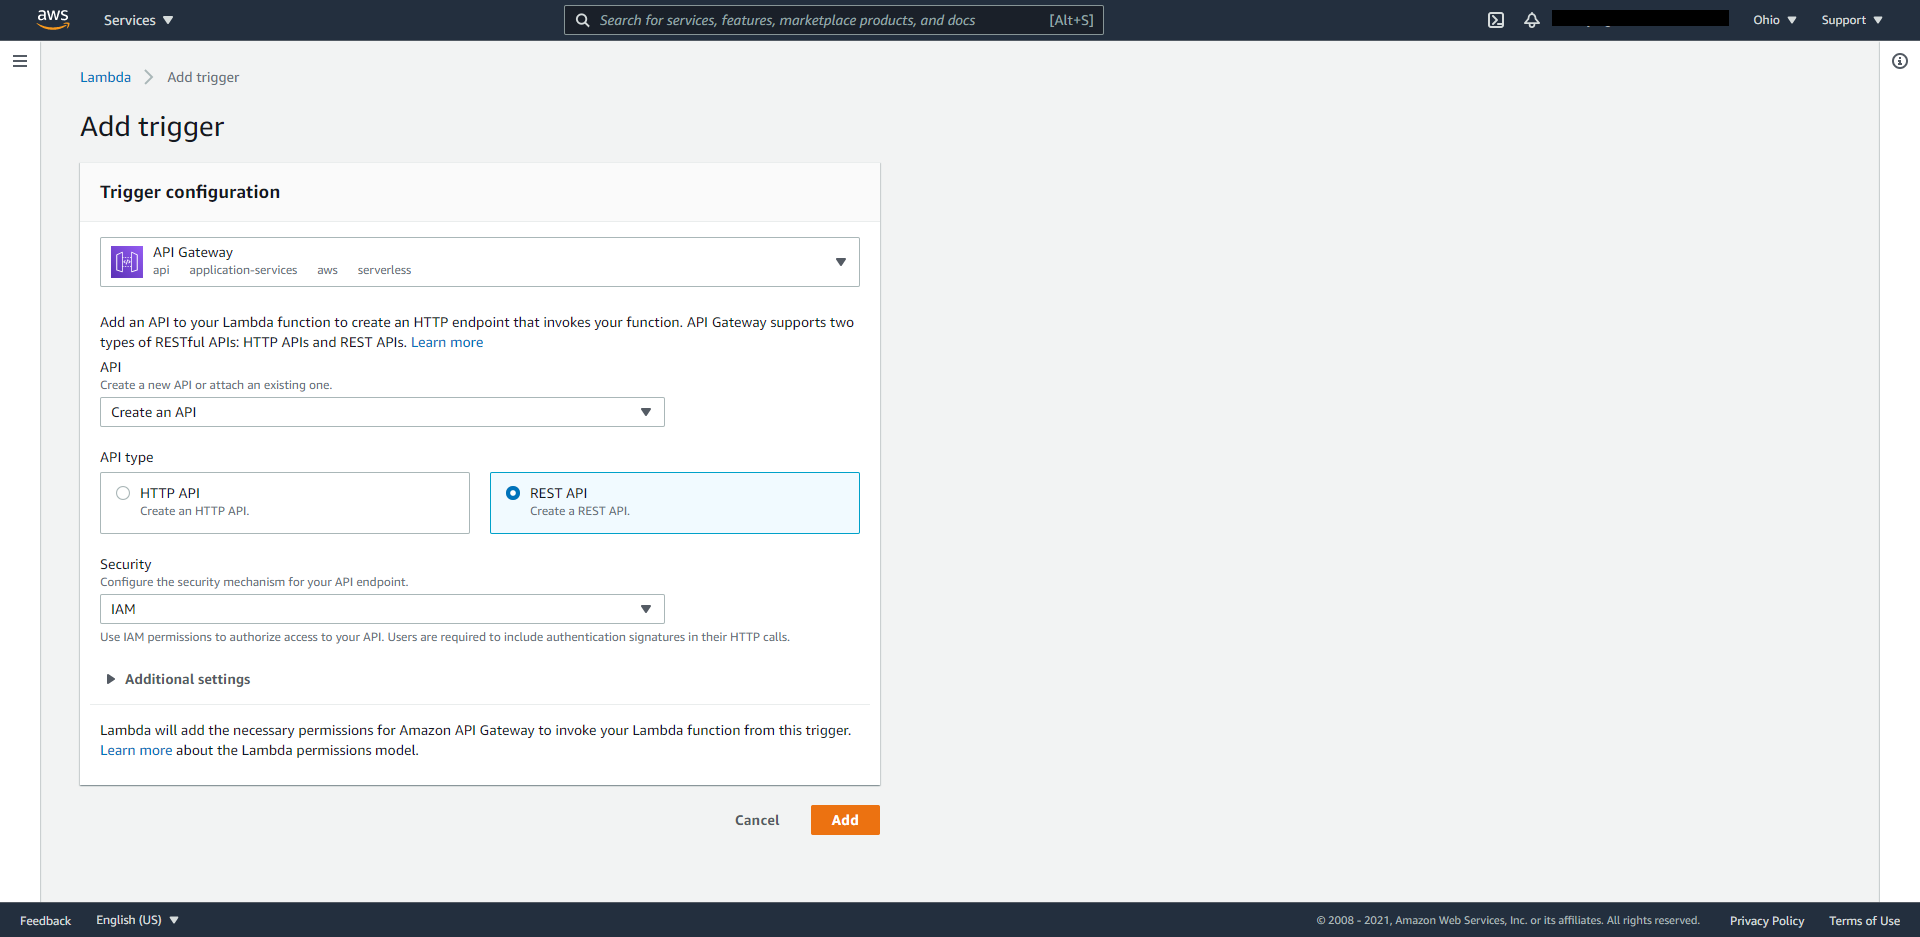
Task: Open AWS CloudShell from the navigation bar
Action: 1496,19
